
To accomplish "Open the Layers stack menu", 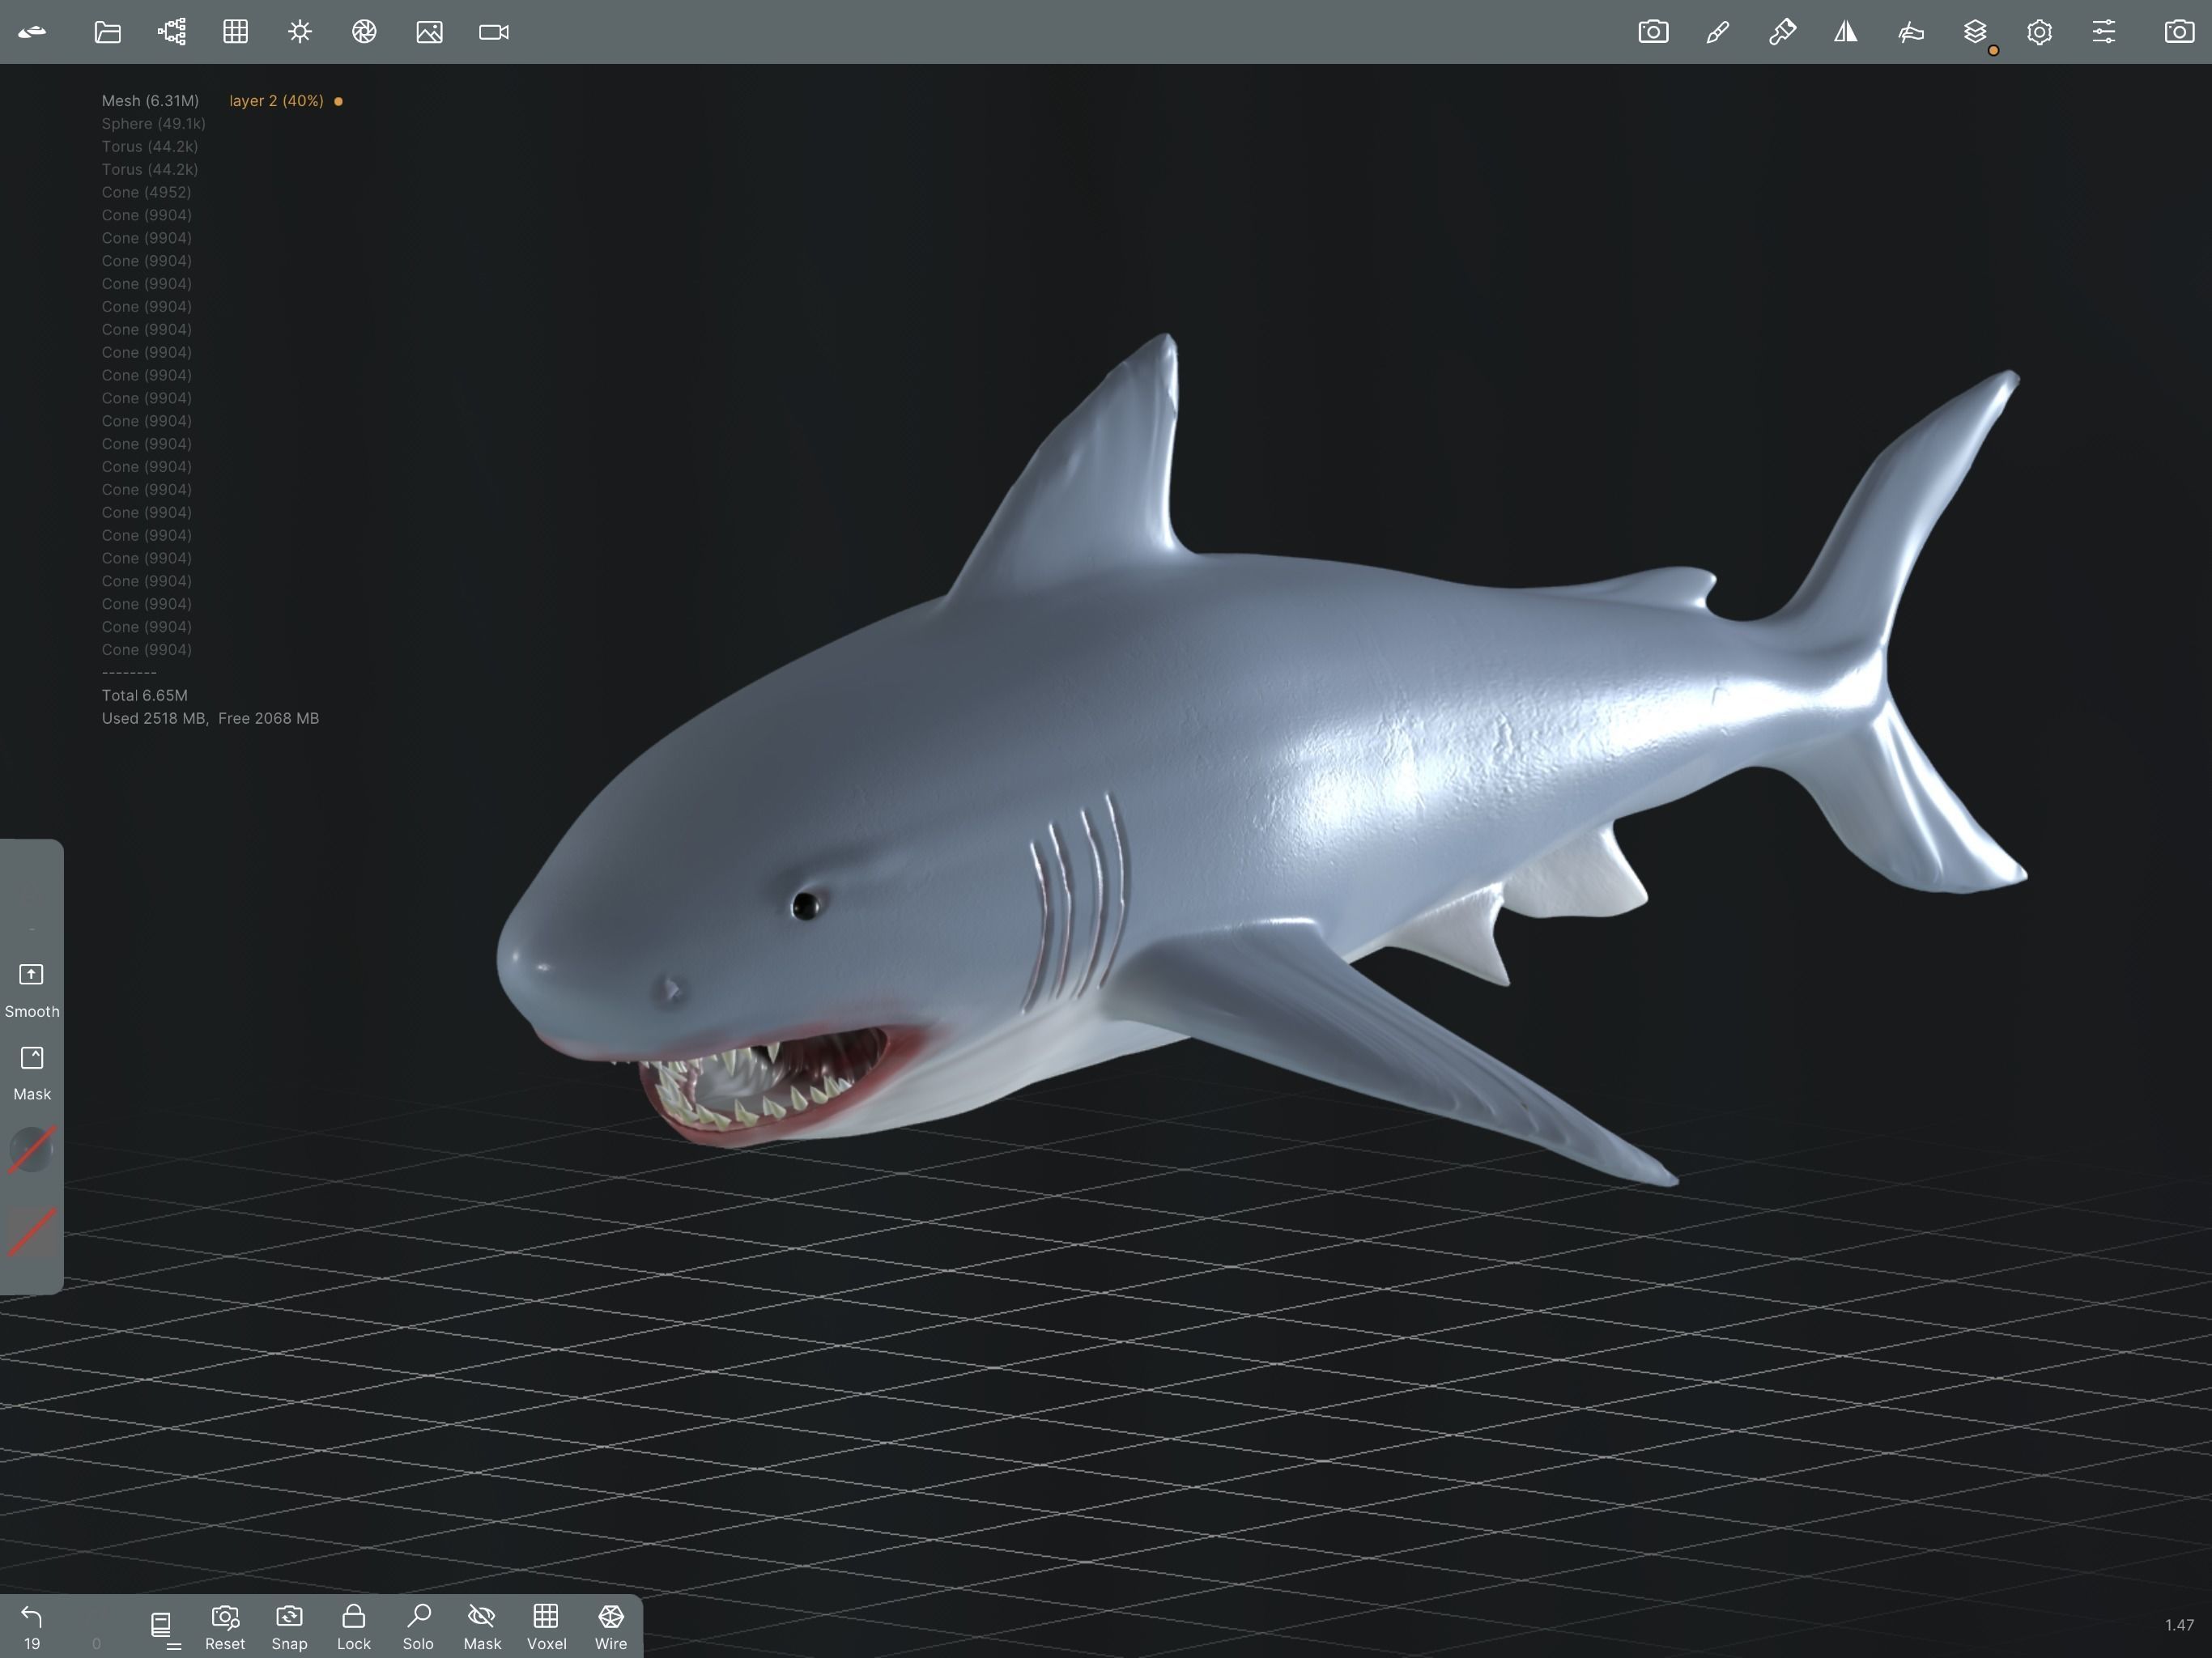I will [1975, 32].
